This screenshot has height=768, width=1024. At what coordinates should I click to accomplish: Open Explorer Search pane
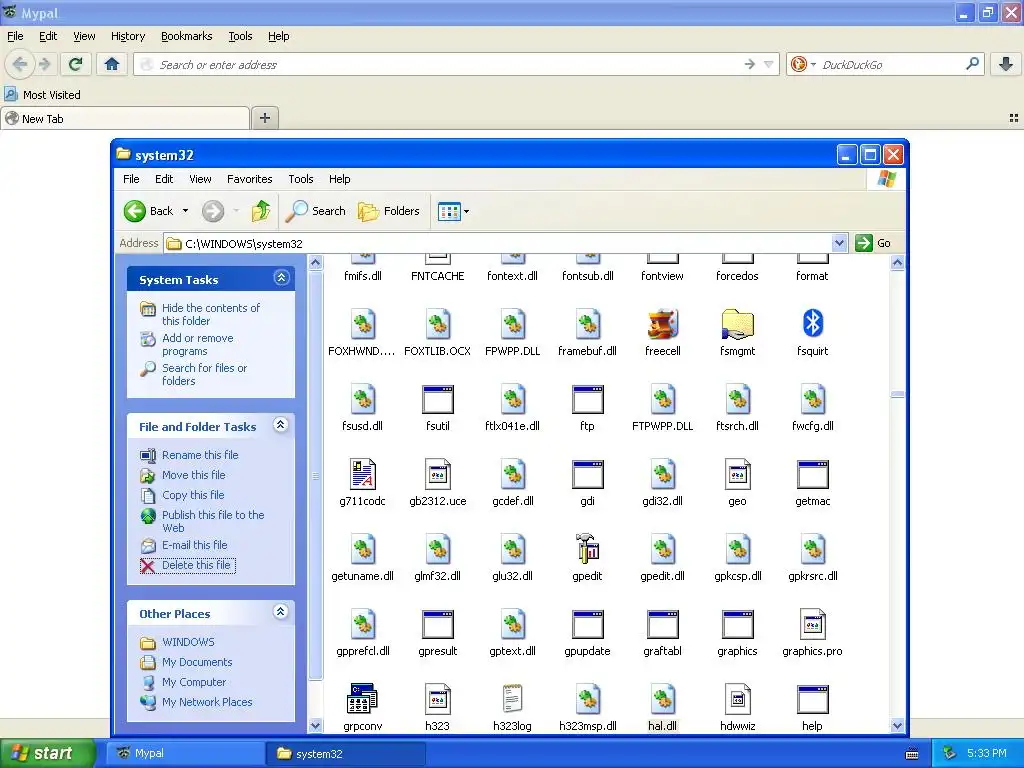point(316,211)
